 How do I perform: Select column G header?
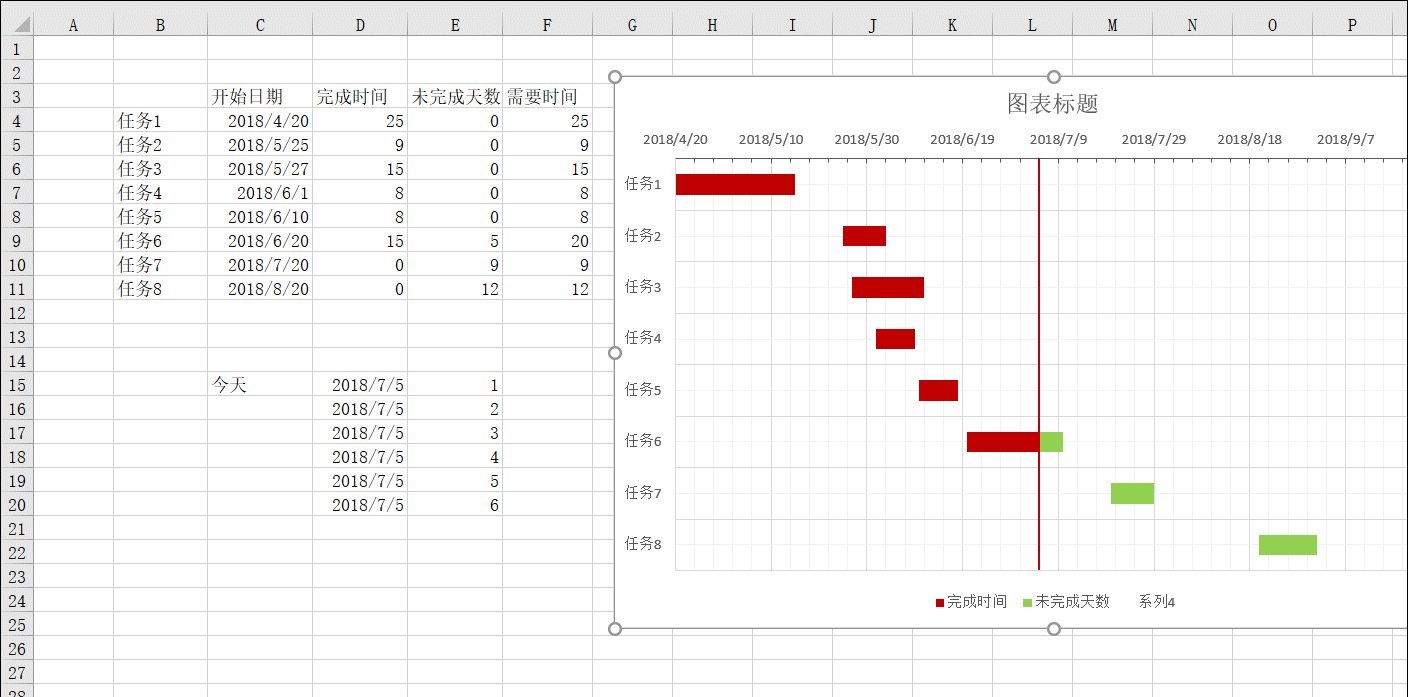[632, 25]
